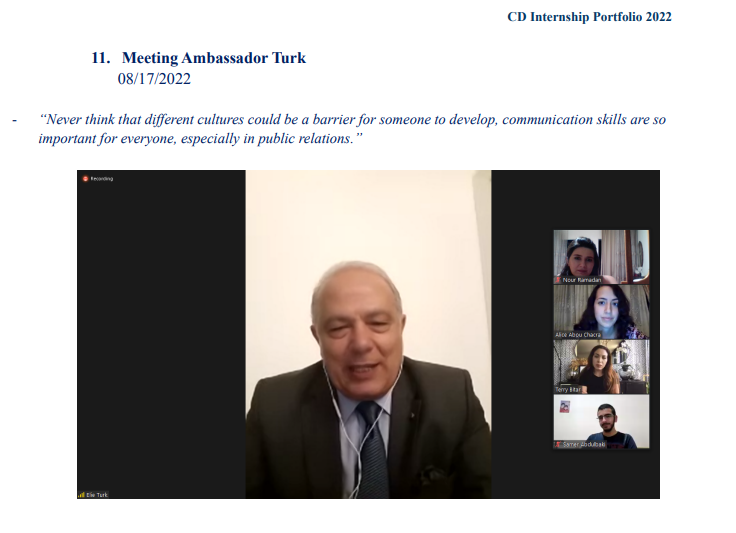Image resolution: width=736 pixels, height=533 pixels.
Task: Click the italic quote about different cultures
Action: 352,129
